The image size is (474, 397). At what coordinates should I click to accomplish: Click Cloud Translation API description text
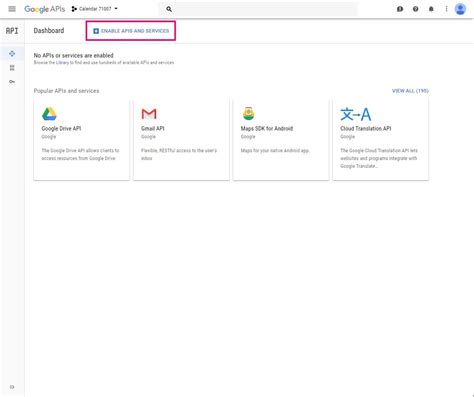pos(379,158)
